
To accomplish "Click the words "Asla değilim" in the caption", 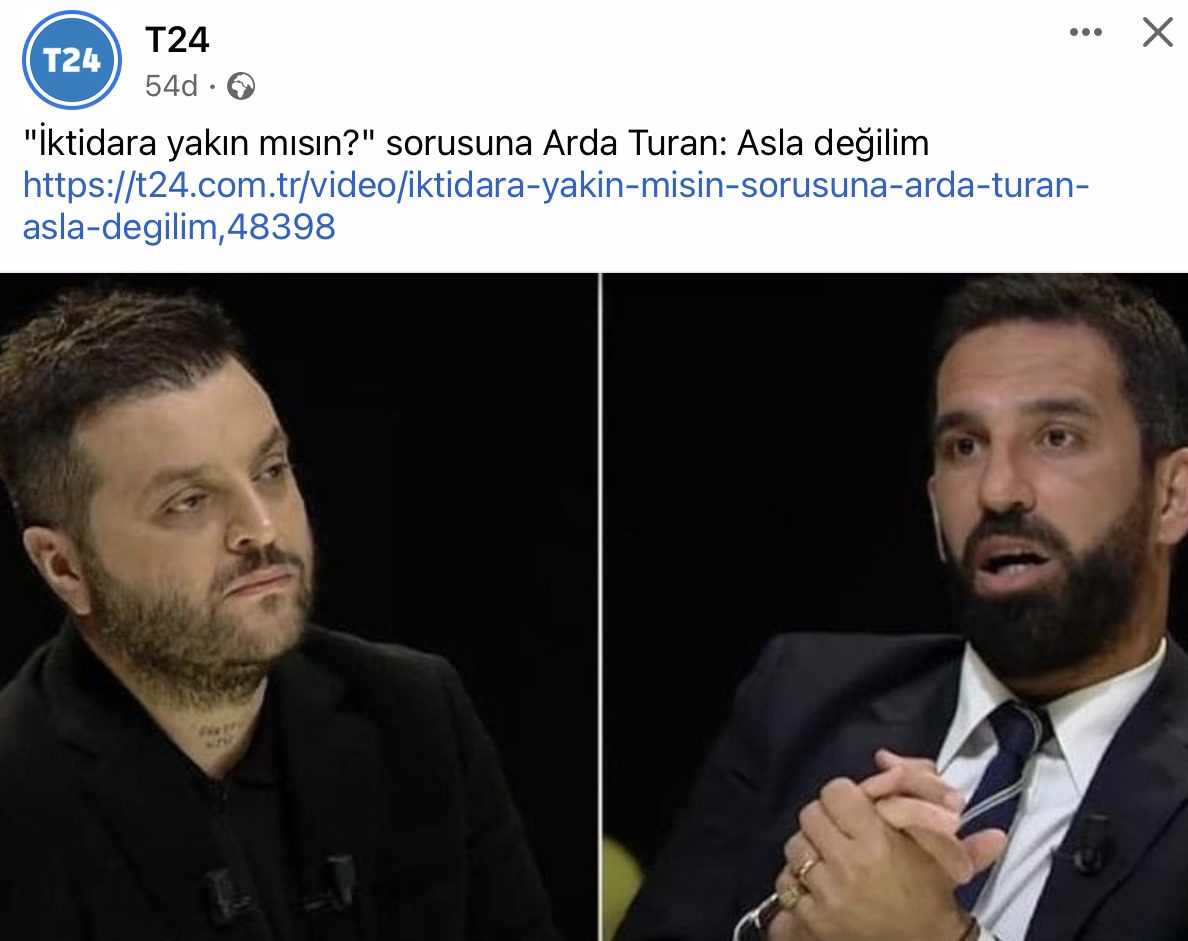I will click(833, 142).
